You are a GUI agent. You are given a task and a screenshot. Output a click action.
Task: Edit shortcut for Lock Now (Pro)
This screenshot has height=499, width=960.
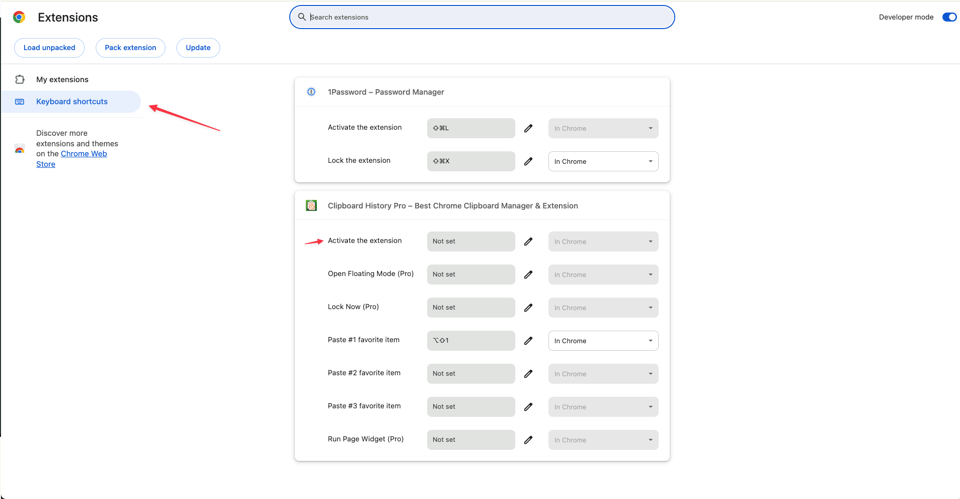coord(528,308)
